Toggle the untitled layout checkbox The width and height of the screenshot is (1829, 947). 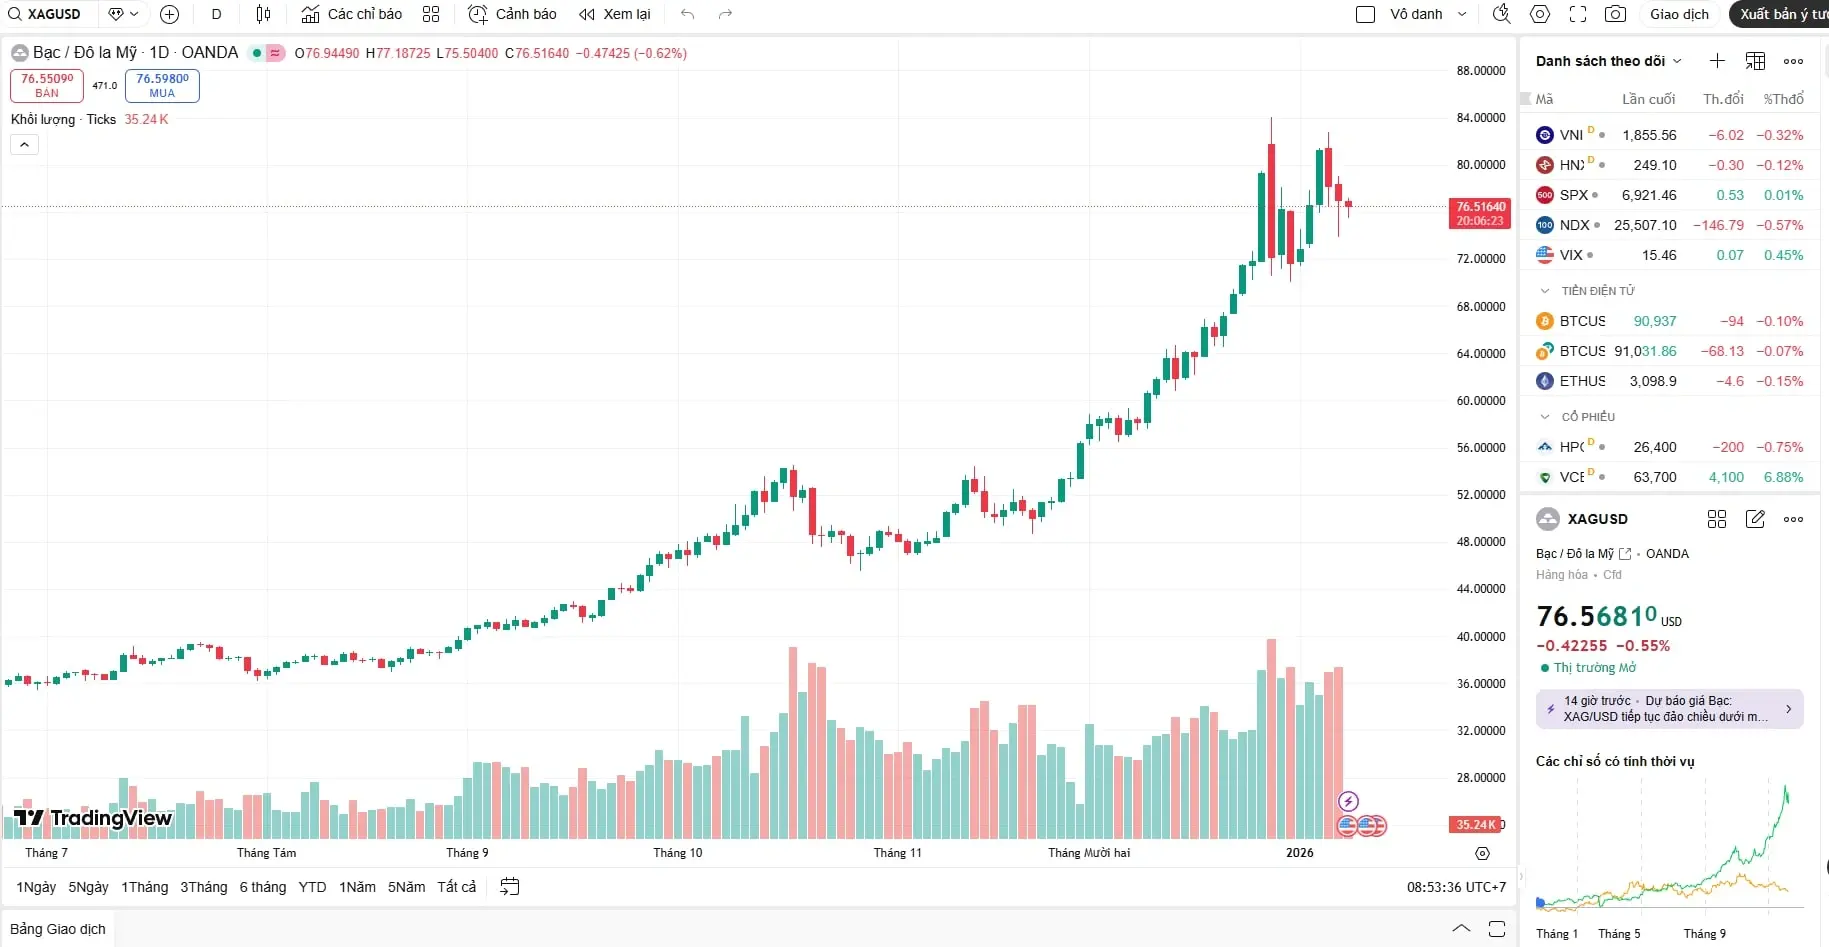[1365, 14]
